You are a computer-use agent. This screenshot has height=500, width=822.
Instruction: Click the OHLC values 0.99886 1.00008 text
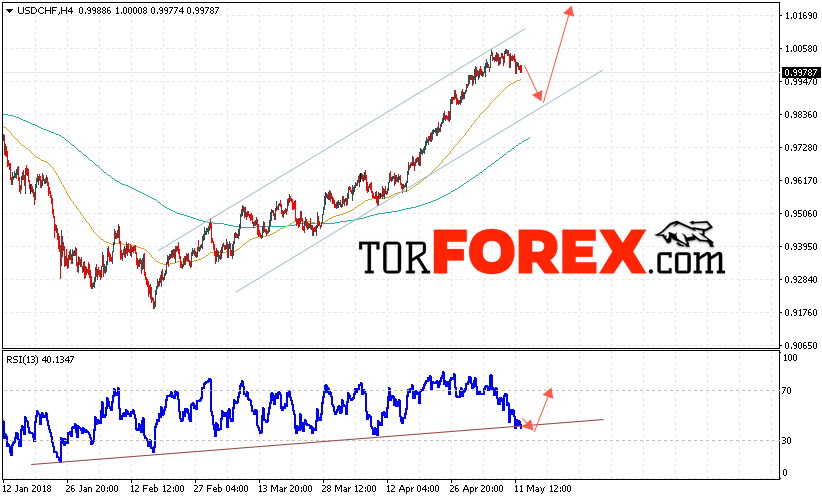[x=113, y=10]
